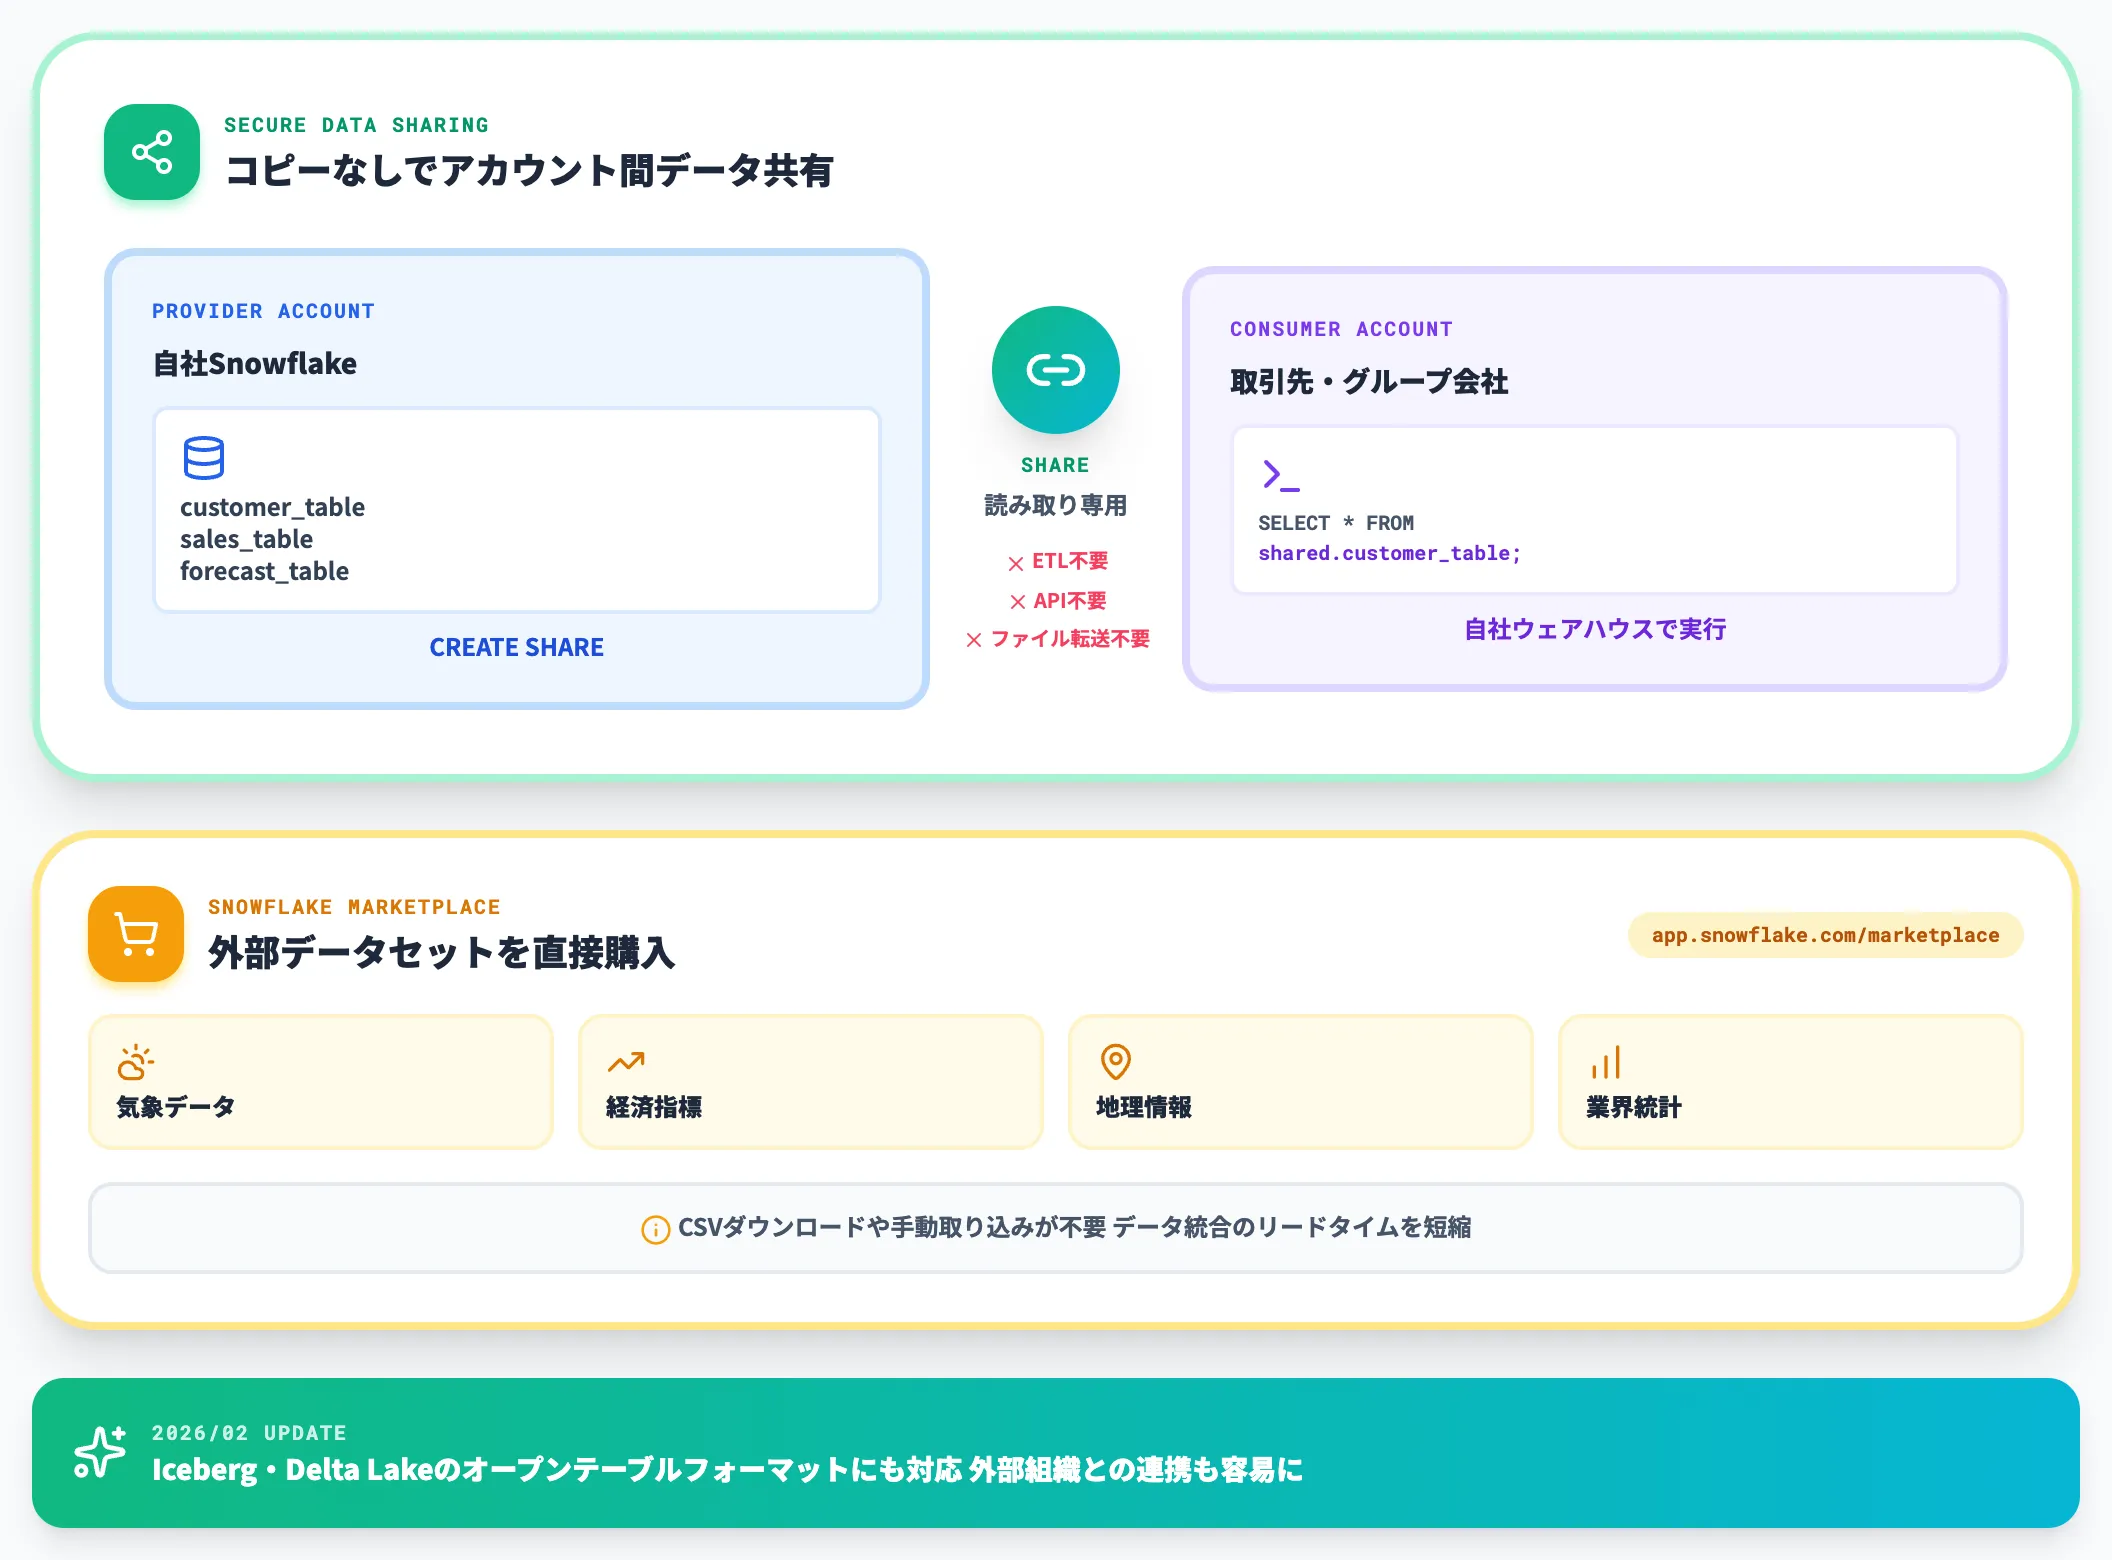The width and height of the screenshot is (2112, 1560).
Task: Click the 自社Snowflake heading
Action: click(x=254, y=363)
